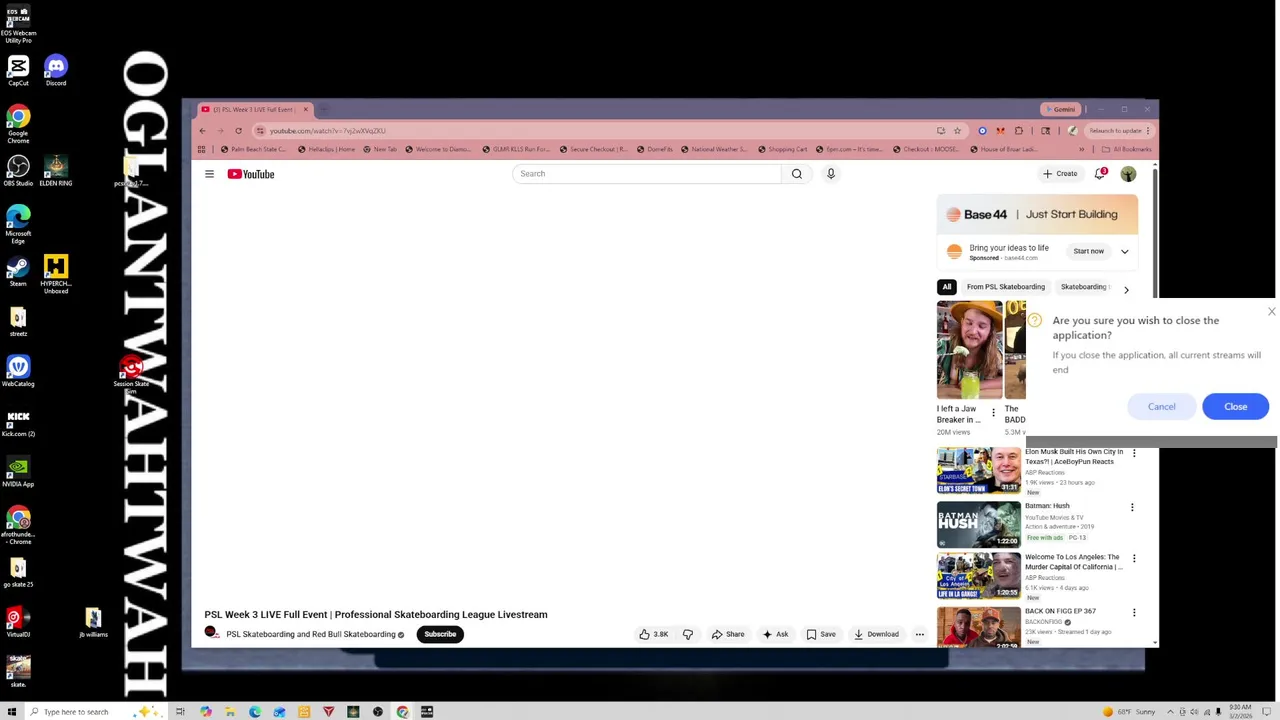
Task: Open the YouTube account avatar menu
Action: click(x=1128, y=174)
